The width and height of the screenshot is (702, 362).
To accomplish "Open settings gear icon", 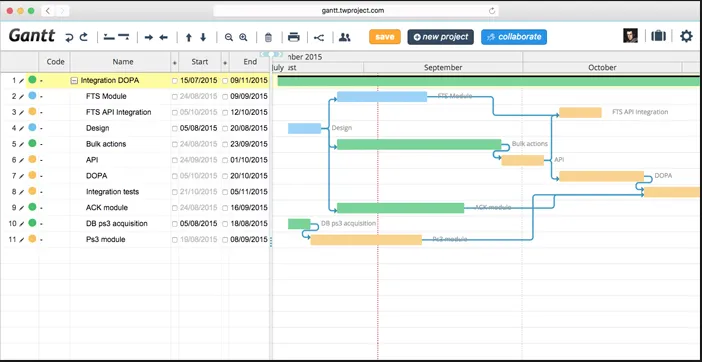I will [686, 36].
